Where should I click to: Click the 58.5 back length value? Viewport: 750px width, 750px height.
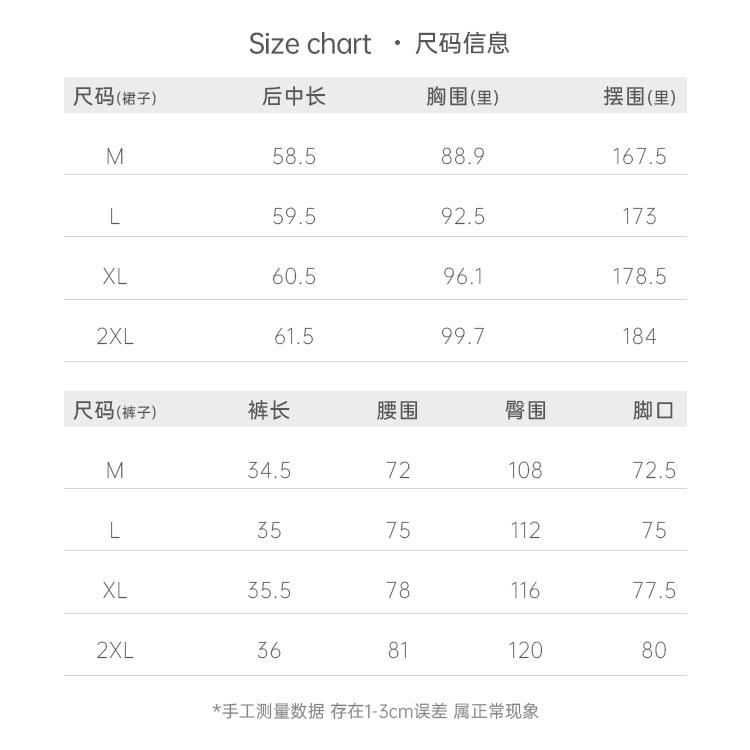294,156
